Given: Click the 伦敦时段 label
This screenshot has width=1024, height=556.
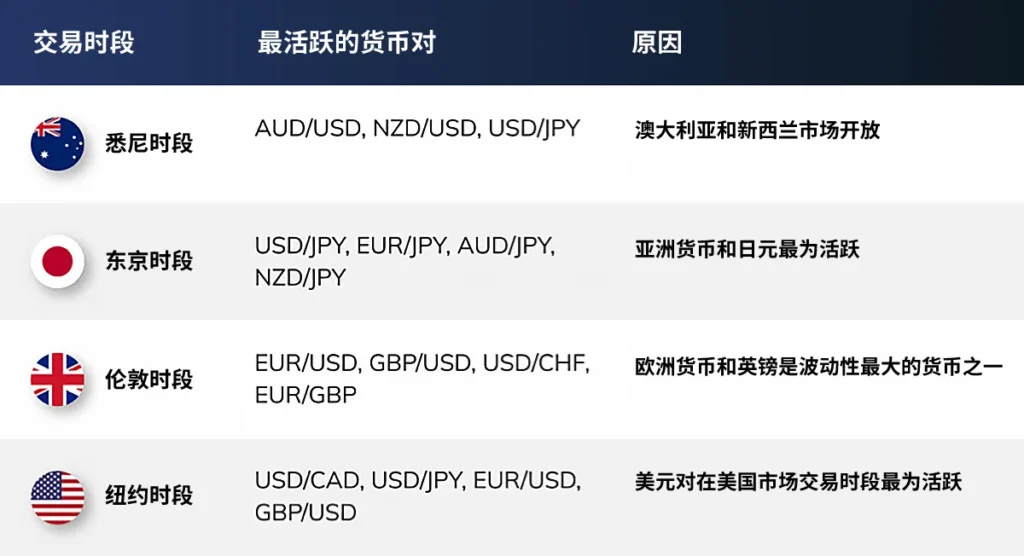Looking at the screenshot, I should (149, 379).
